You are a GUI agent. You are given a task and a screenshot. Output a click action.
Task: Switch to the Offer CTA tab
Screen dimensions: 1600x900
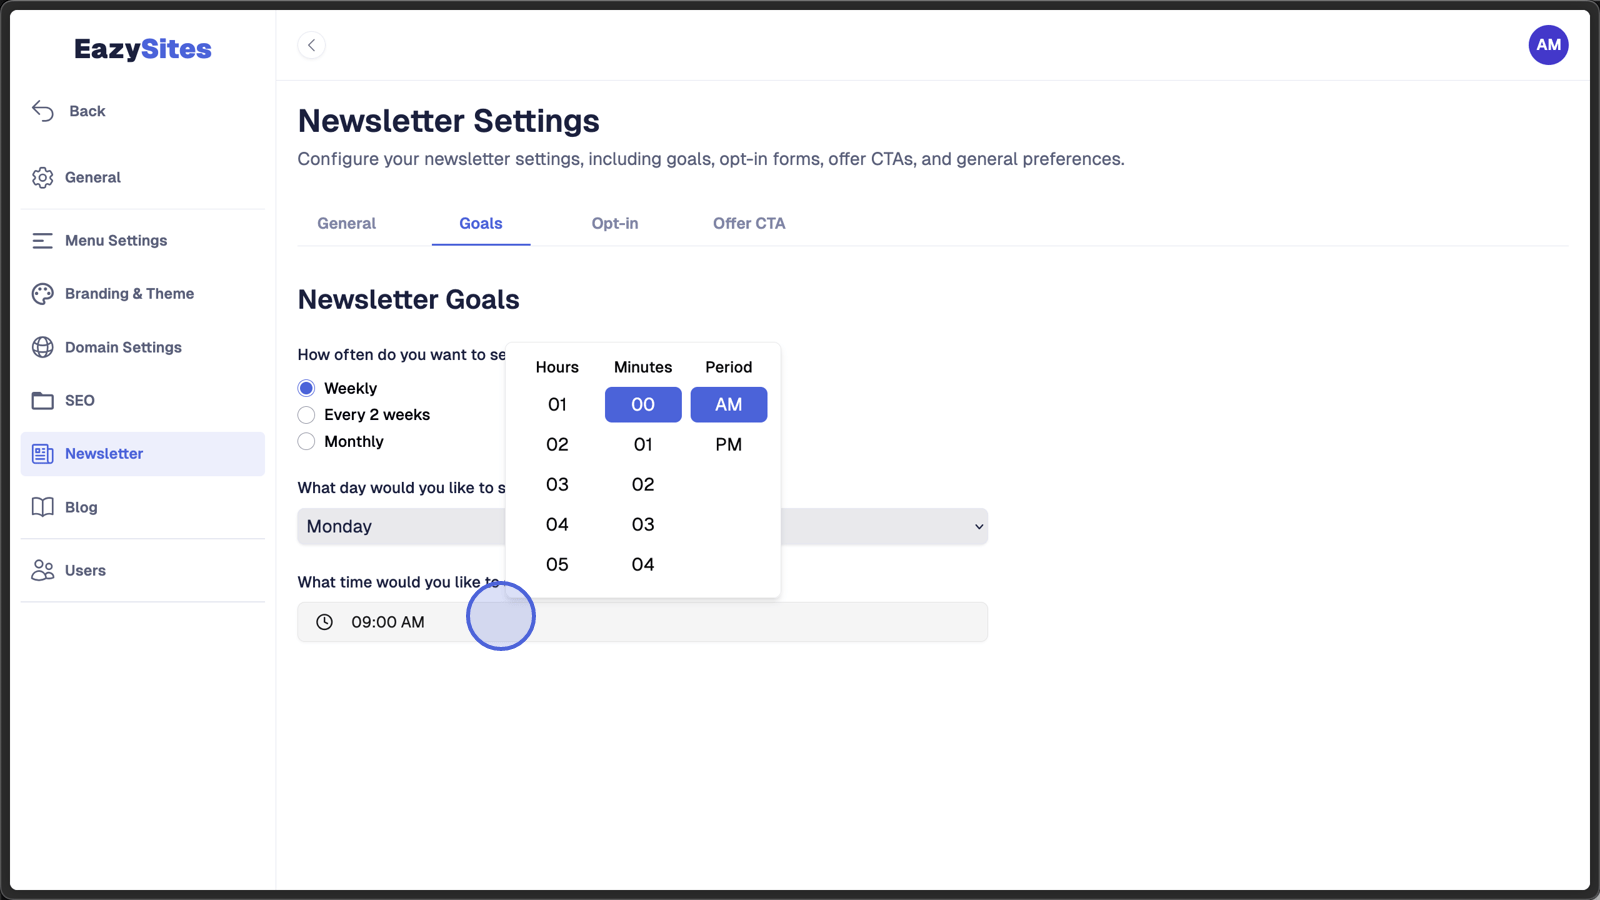point(749,223)
